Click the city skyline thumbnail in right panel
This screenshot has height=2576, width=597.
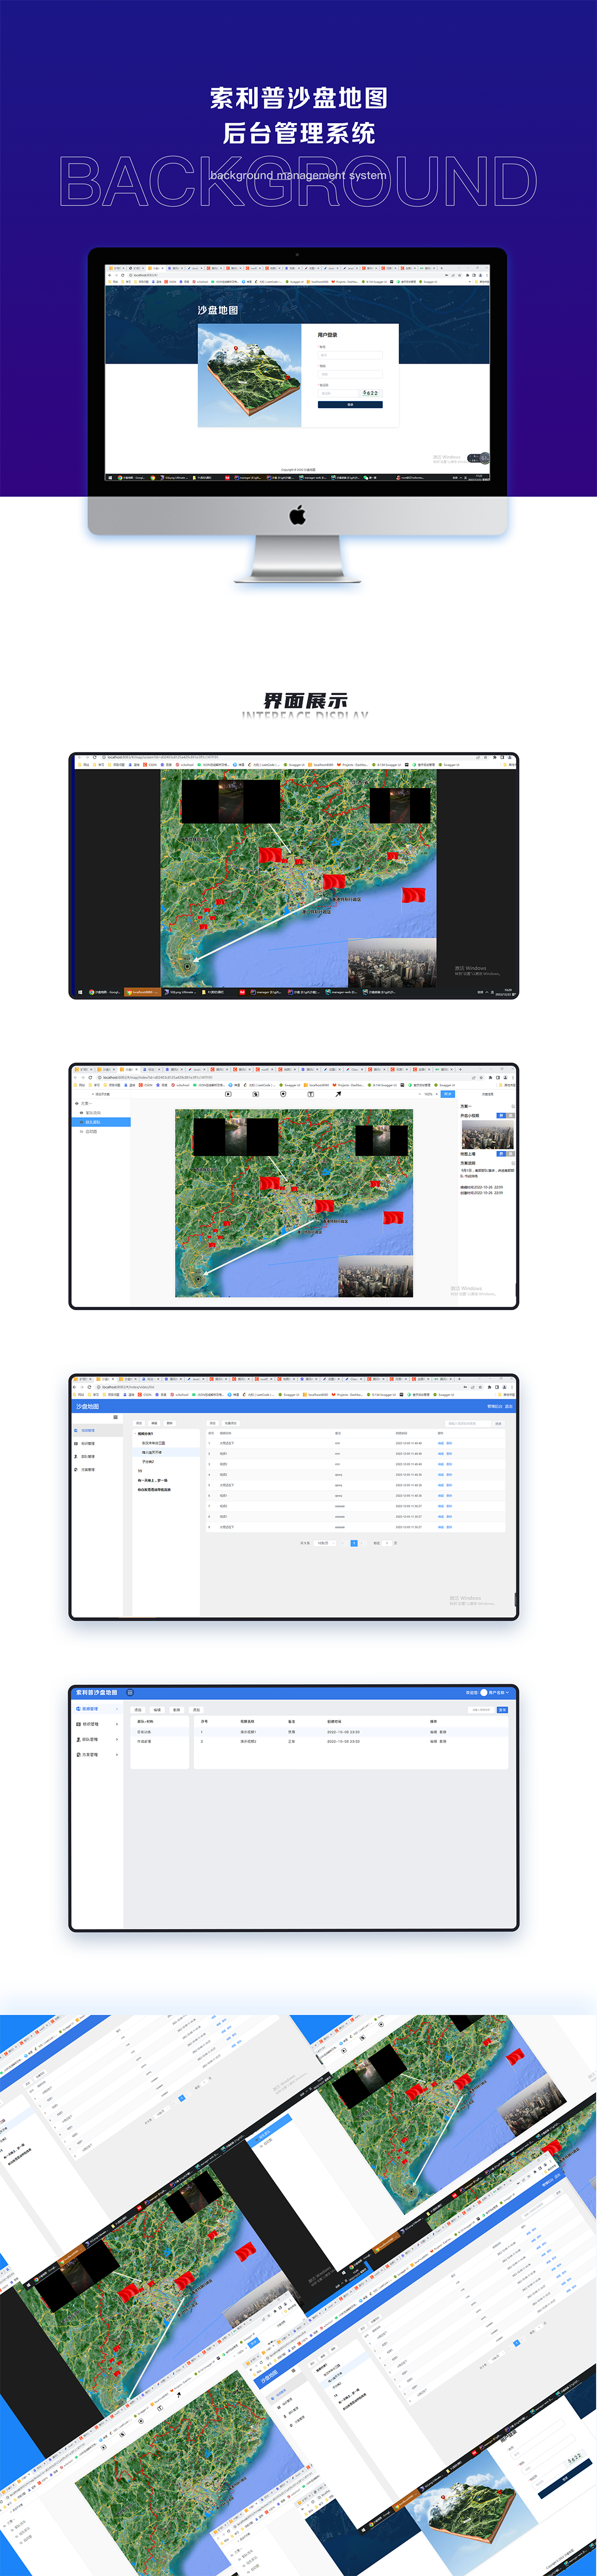[487, 1134]
